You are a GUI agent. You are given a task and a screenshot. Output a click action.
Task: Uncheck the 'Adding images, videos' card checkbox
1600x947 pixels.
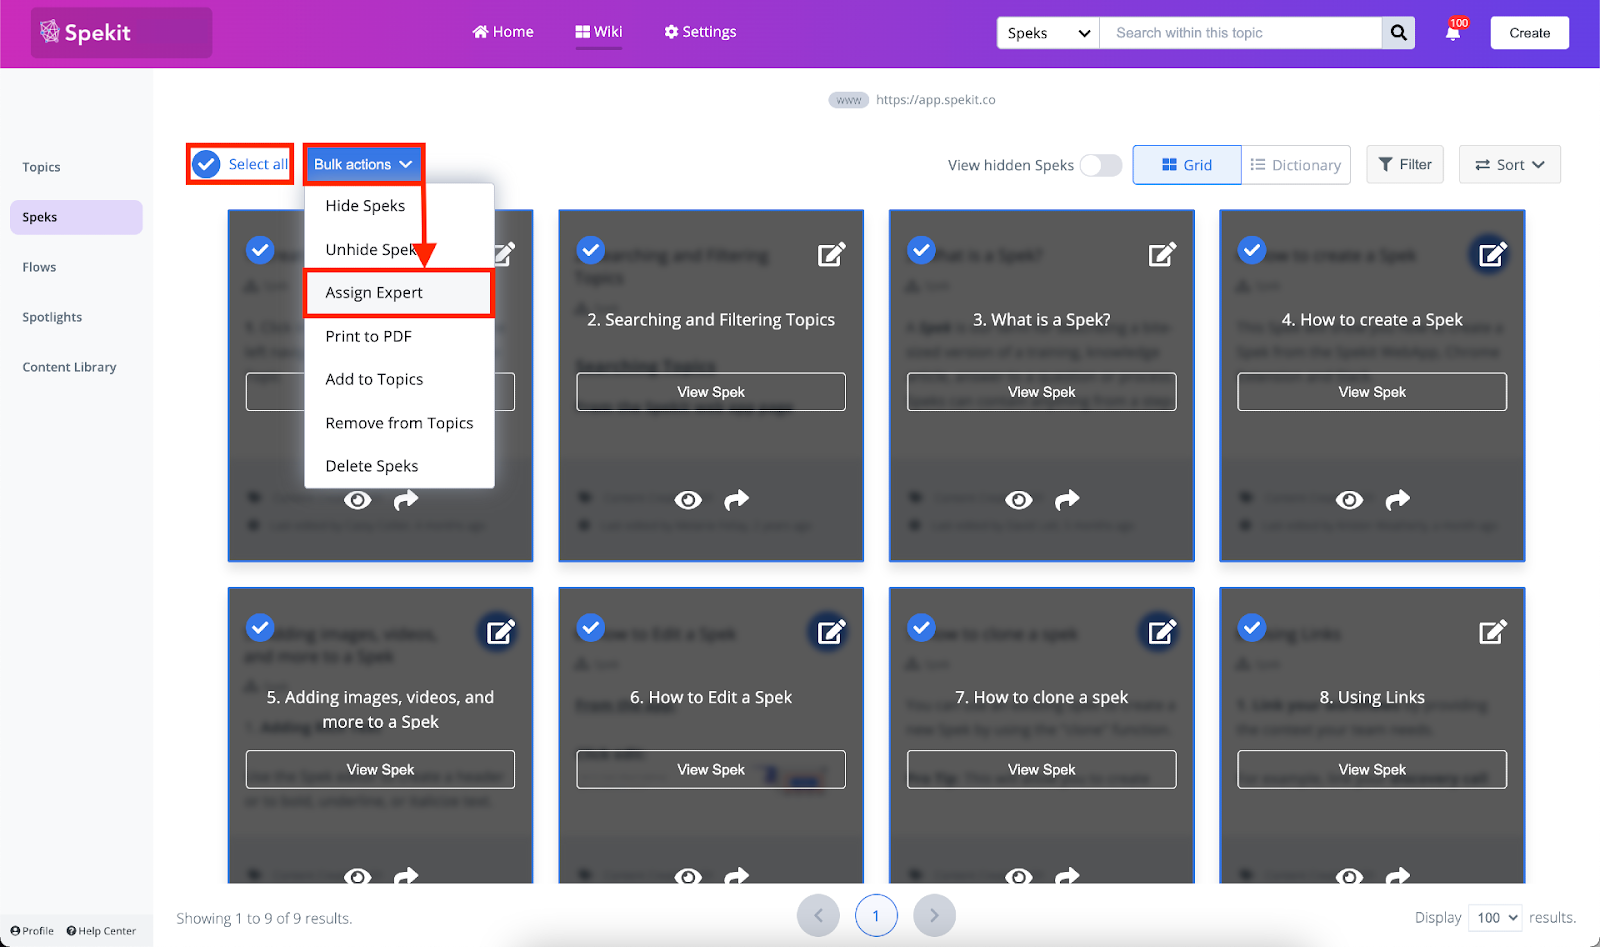click(260, 627)
